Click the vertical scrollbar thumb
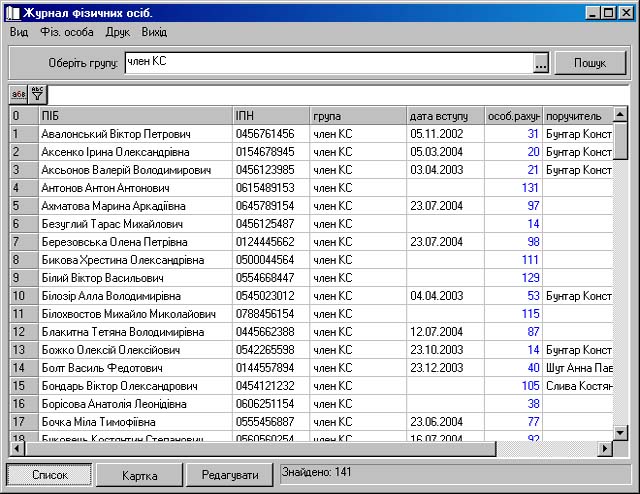The width and height of the screenshot is (640, 494). [x=620, y=141]
